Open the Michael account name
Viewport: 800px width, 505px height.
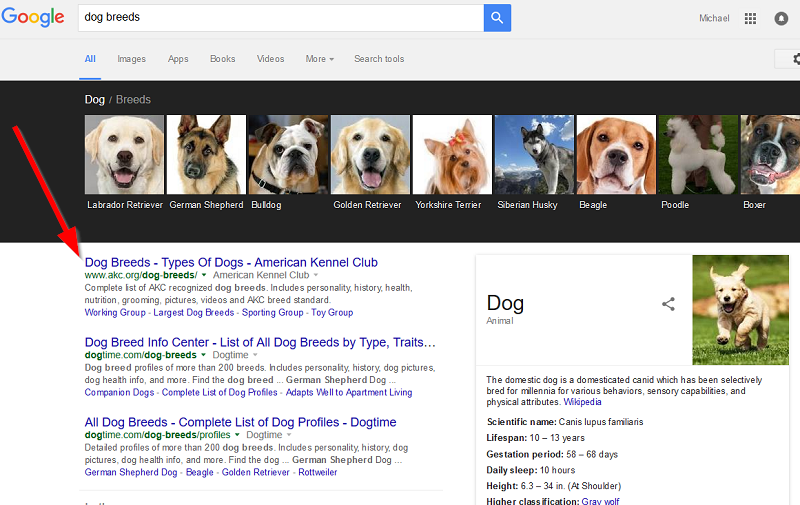point(714,18)
